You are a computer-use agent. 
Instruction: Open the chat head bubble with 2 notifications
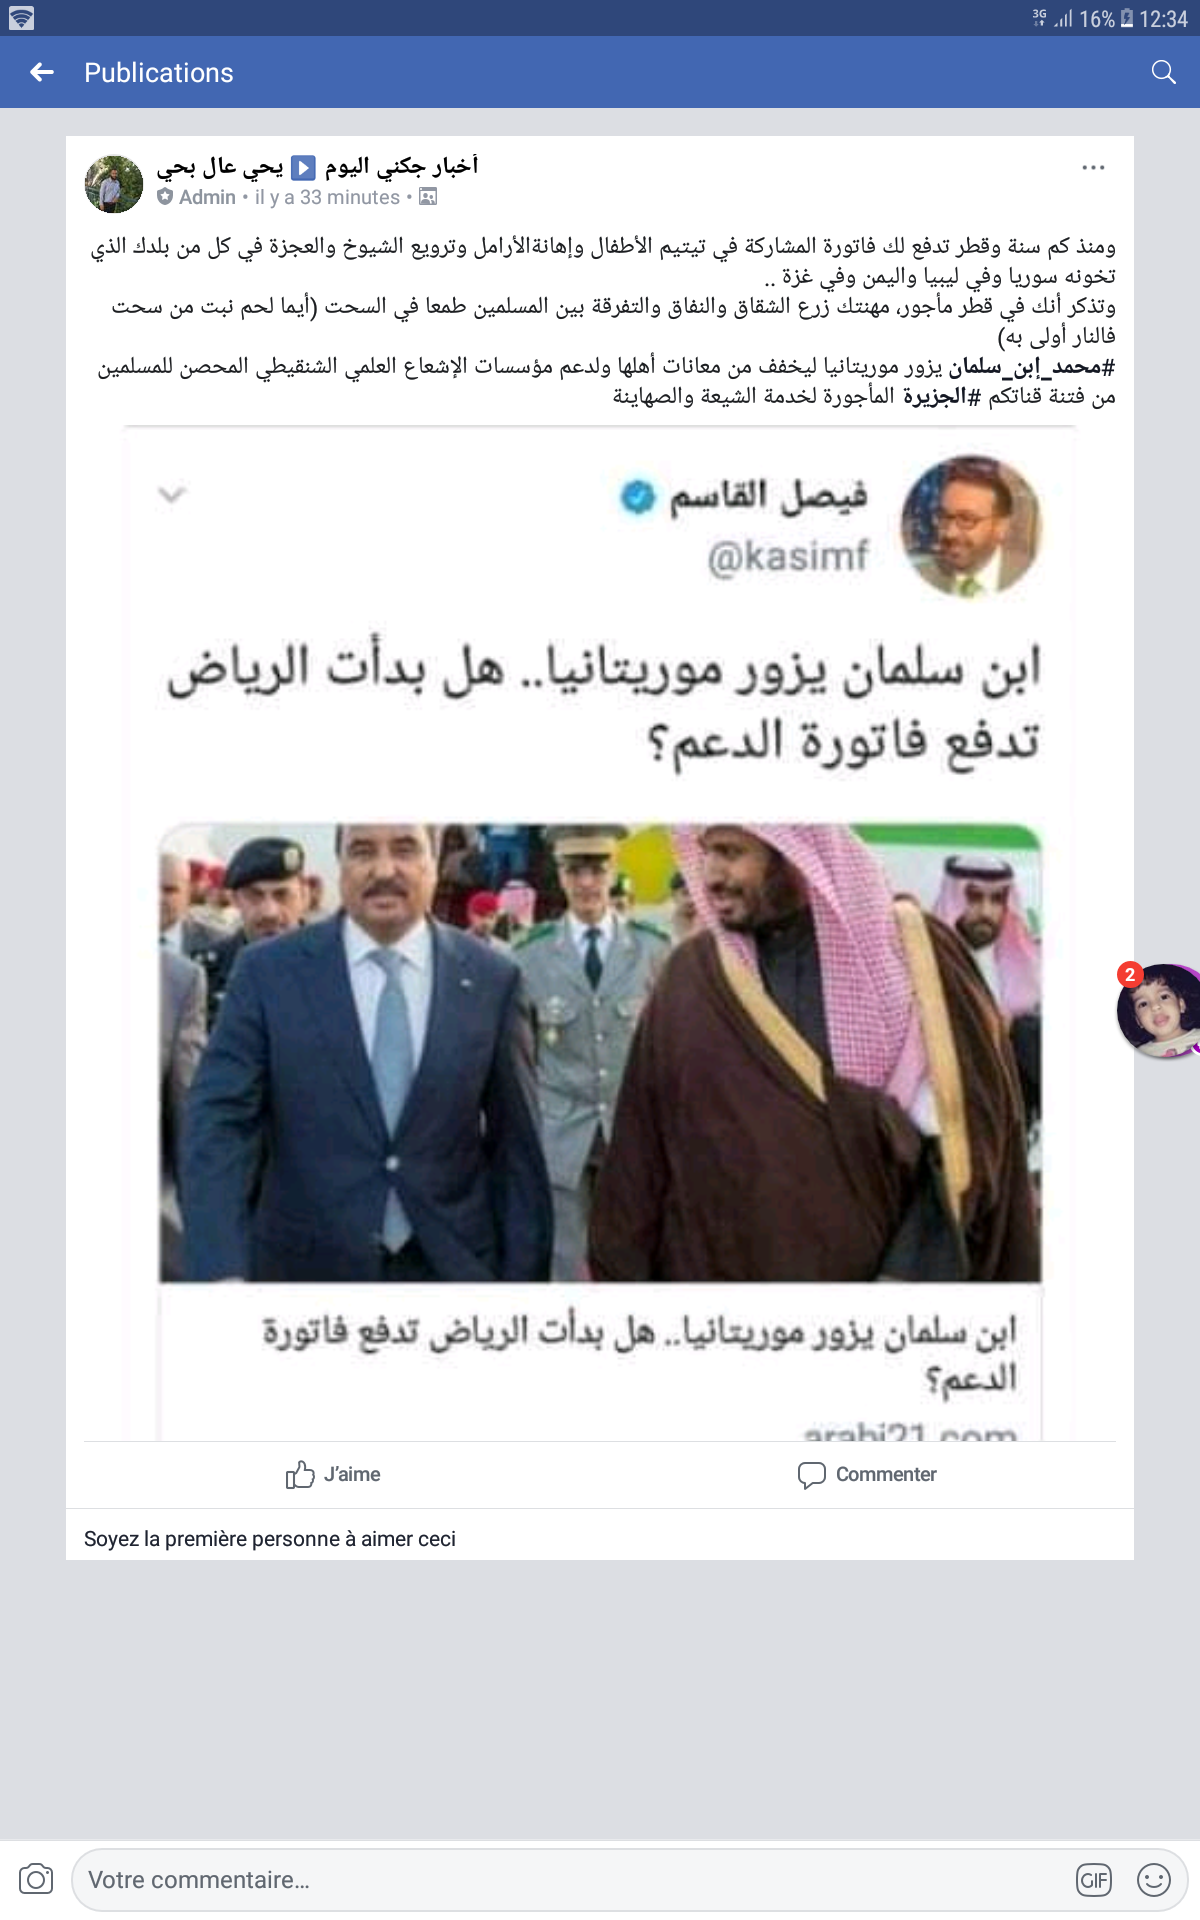[1158, 1010]
